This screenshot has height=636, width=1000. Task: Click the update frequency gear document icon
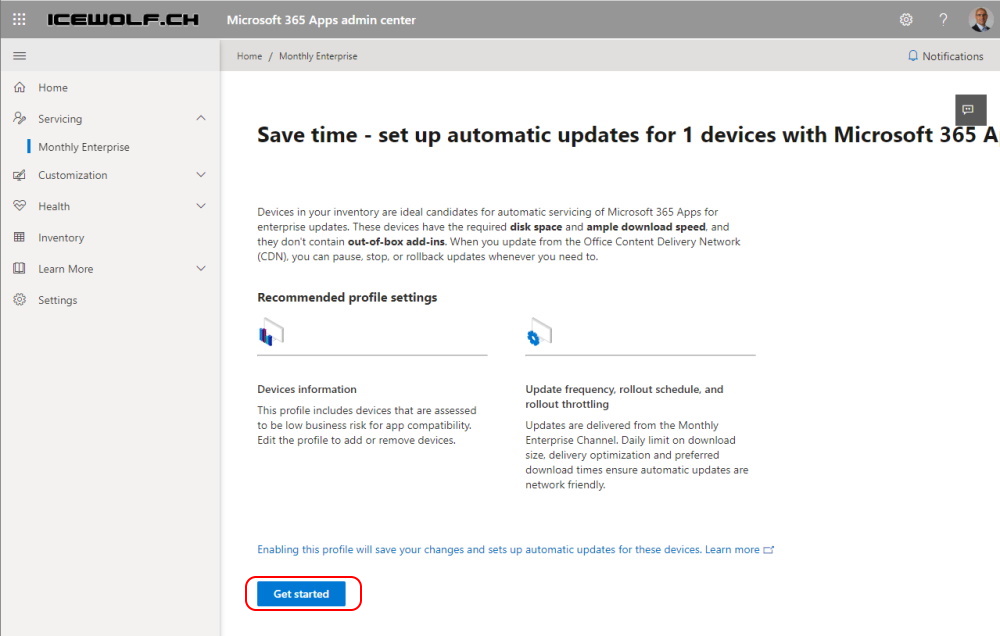pyautogui.click(x=539, y=332)
